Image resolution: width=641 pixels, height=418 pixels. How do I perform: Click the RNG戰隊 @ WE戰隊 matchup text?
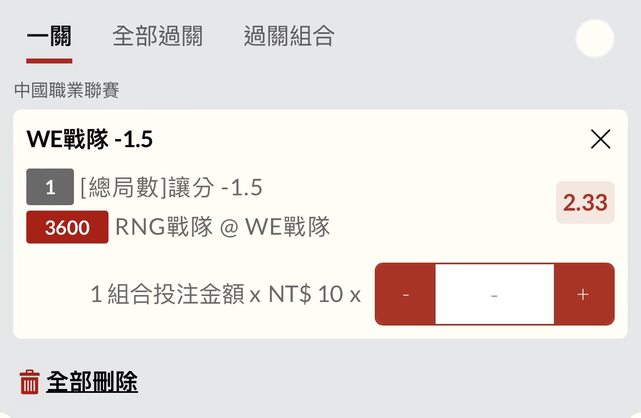[222, 227]
